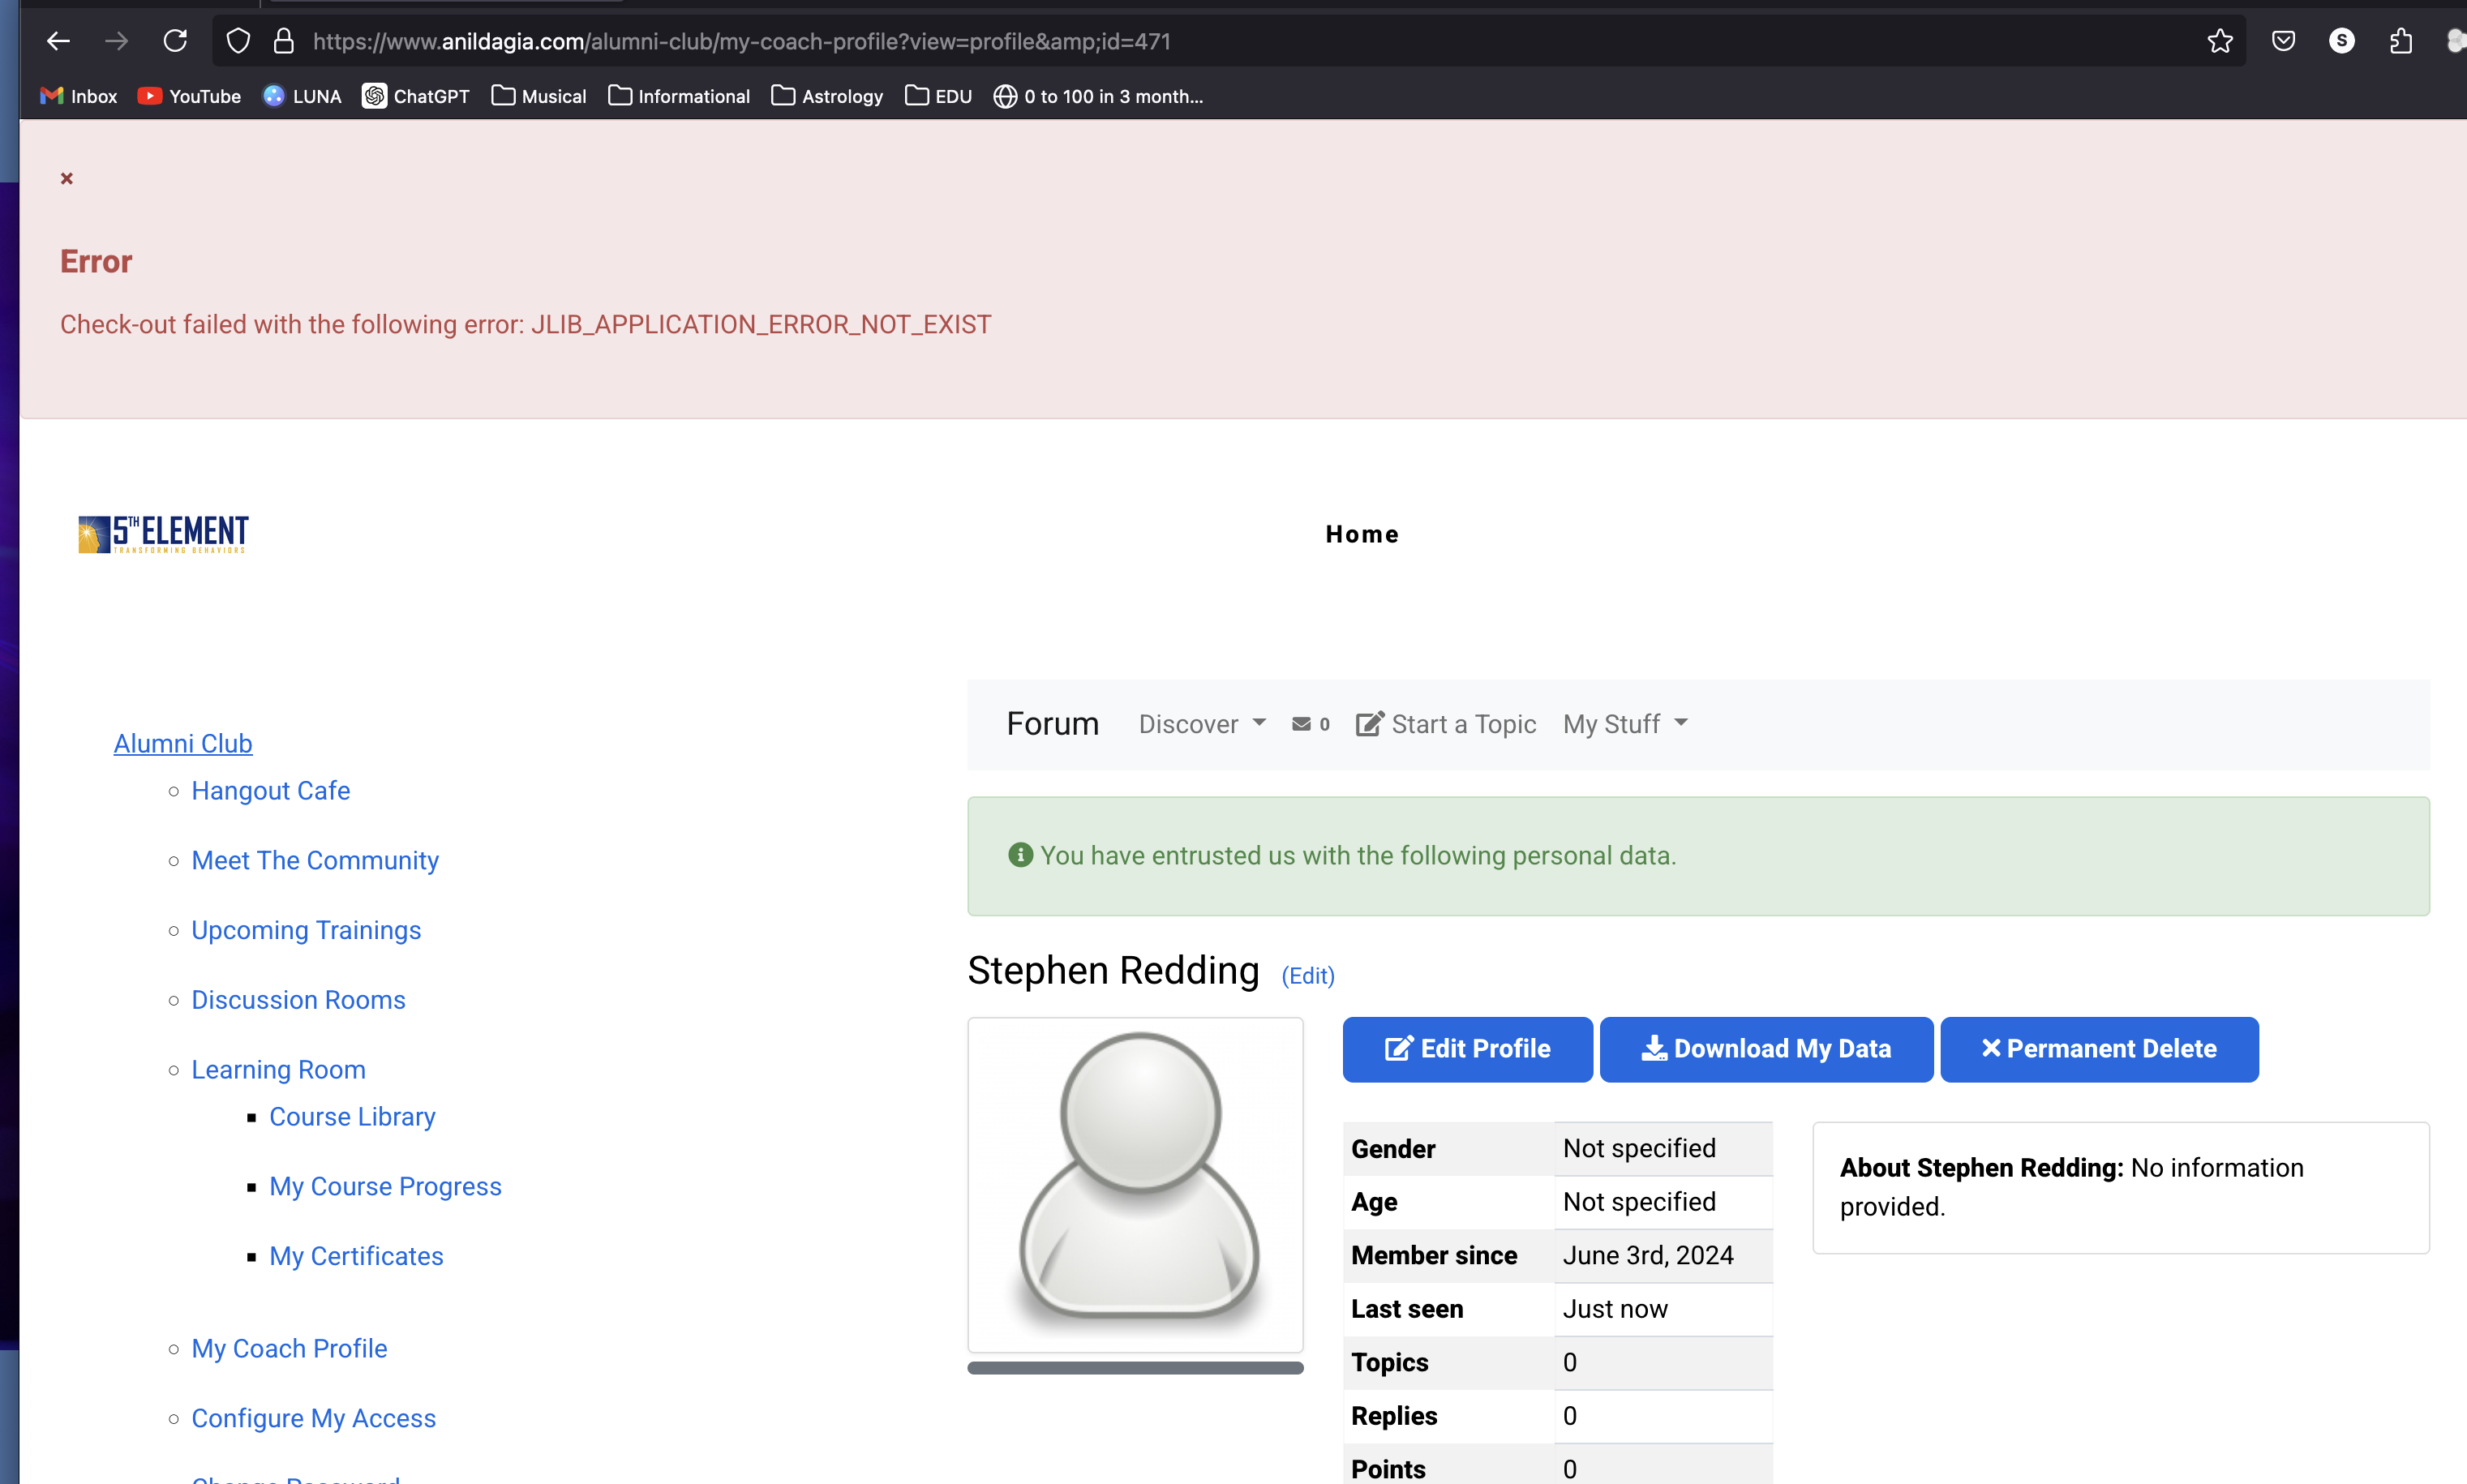Click the Home menu item
The width and height of the screenshot is (2467, 1484).
[1361, 534]
